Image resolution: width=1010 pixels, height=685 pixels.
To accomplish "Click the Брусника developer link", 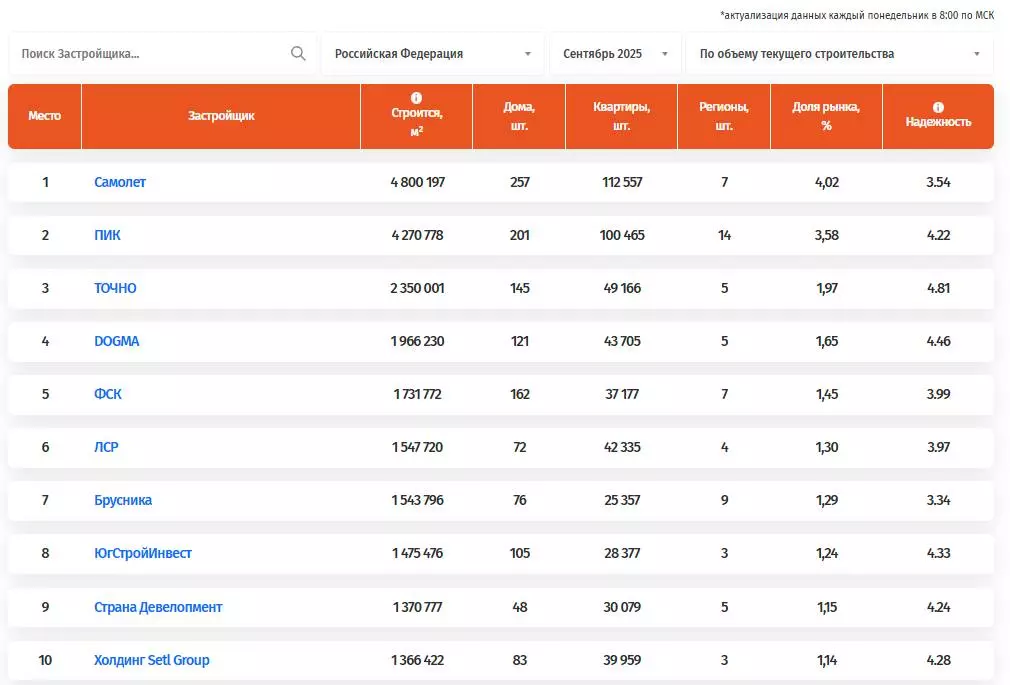I will (123, 500).
